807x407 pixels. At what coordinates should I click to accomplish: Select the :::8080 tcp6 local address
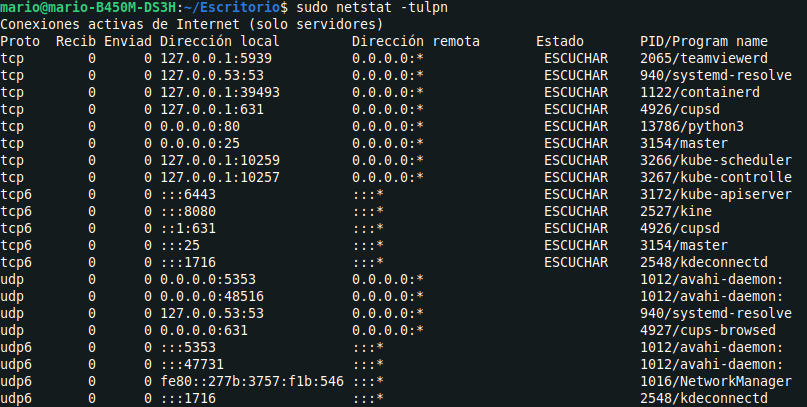[188, 211]
